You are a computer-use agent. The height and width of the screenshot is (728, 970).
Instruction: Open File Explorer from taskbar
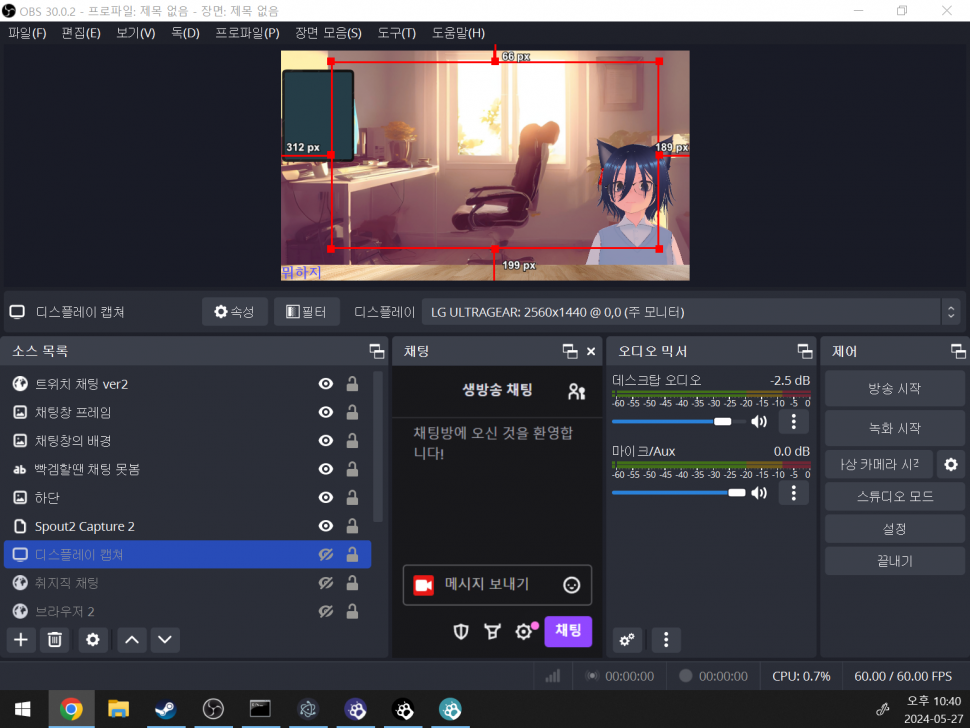click(x=118, y=709)
